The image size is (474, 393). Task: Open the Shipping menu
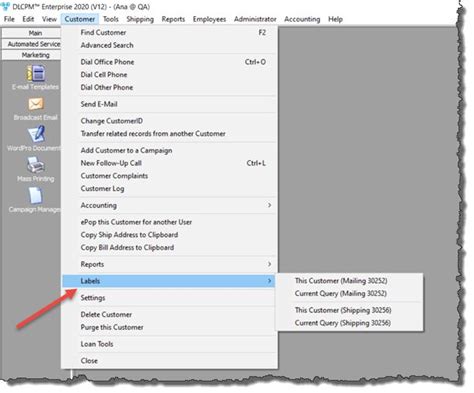coord(140,19)
